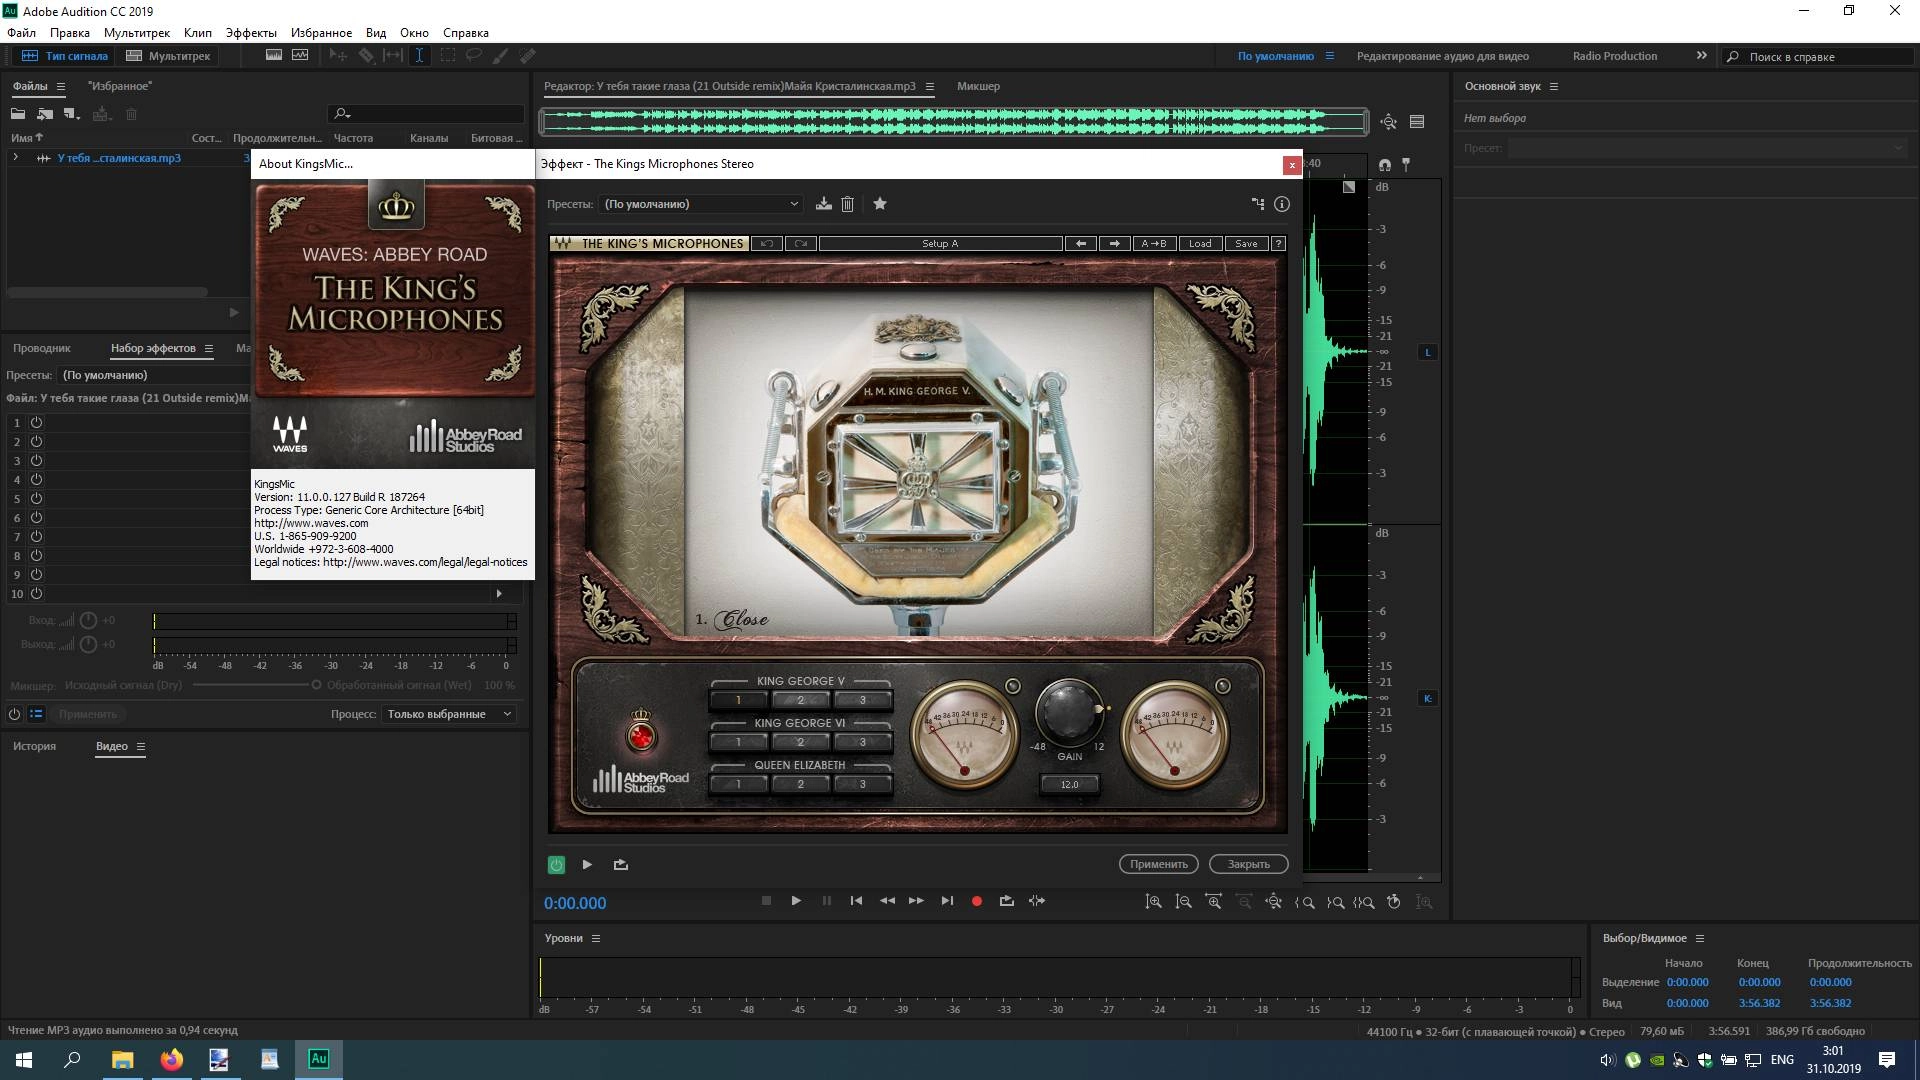Toggle power for effects rack slot 10
This screenshot has width=1920, height=1080.
(36, 593)
